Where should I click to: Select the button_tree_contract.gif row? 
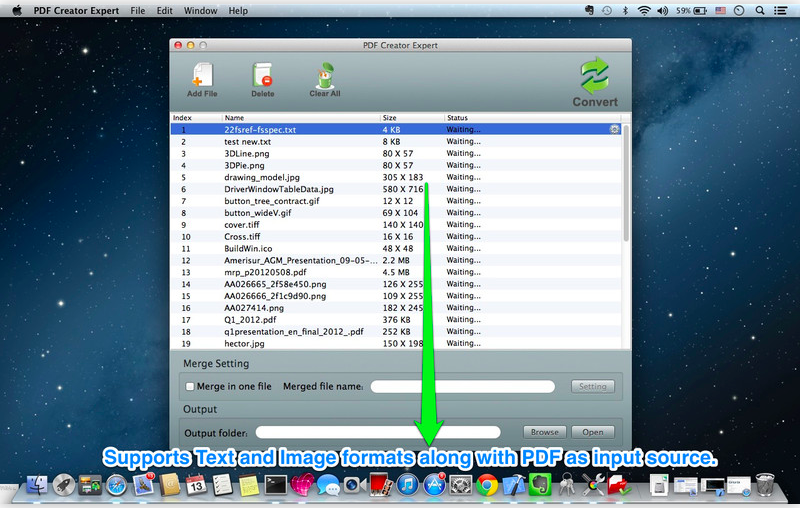[396, 201]
